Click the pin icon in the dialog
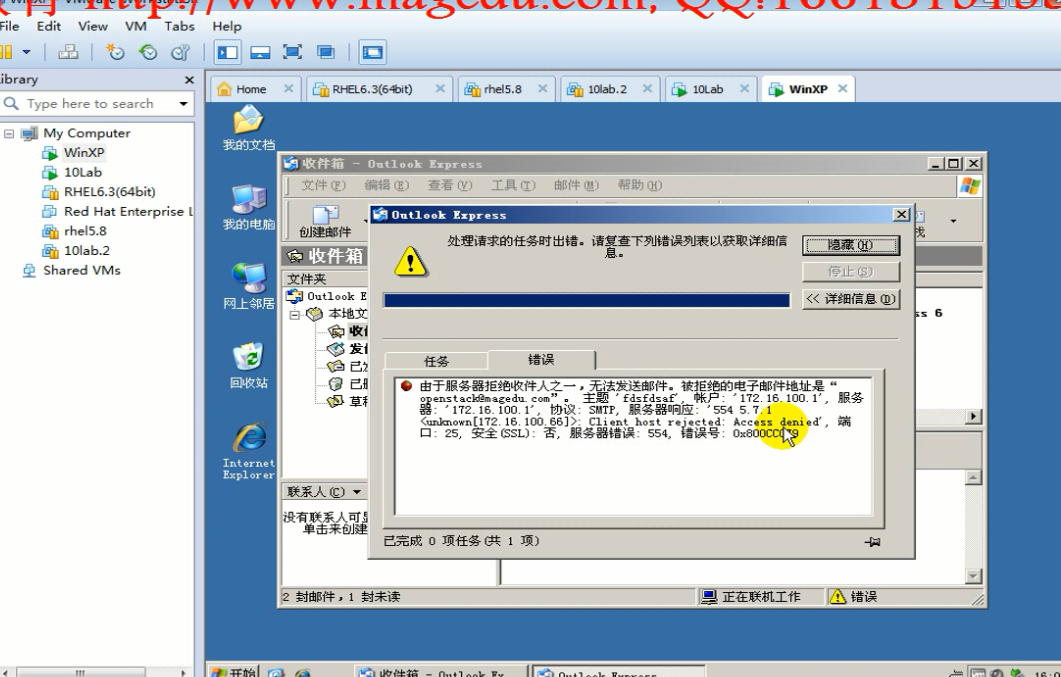The height and width of the screenshot is (677, 1061). pos(873,541)
